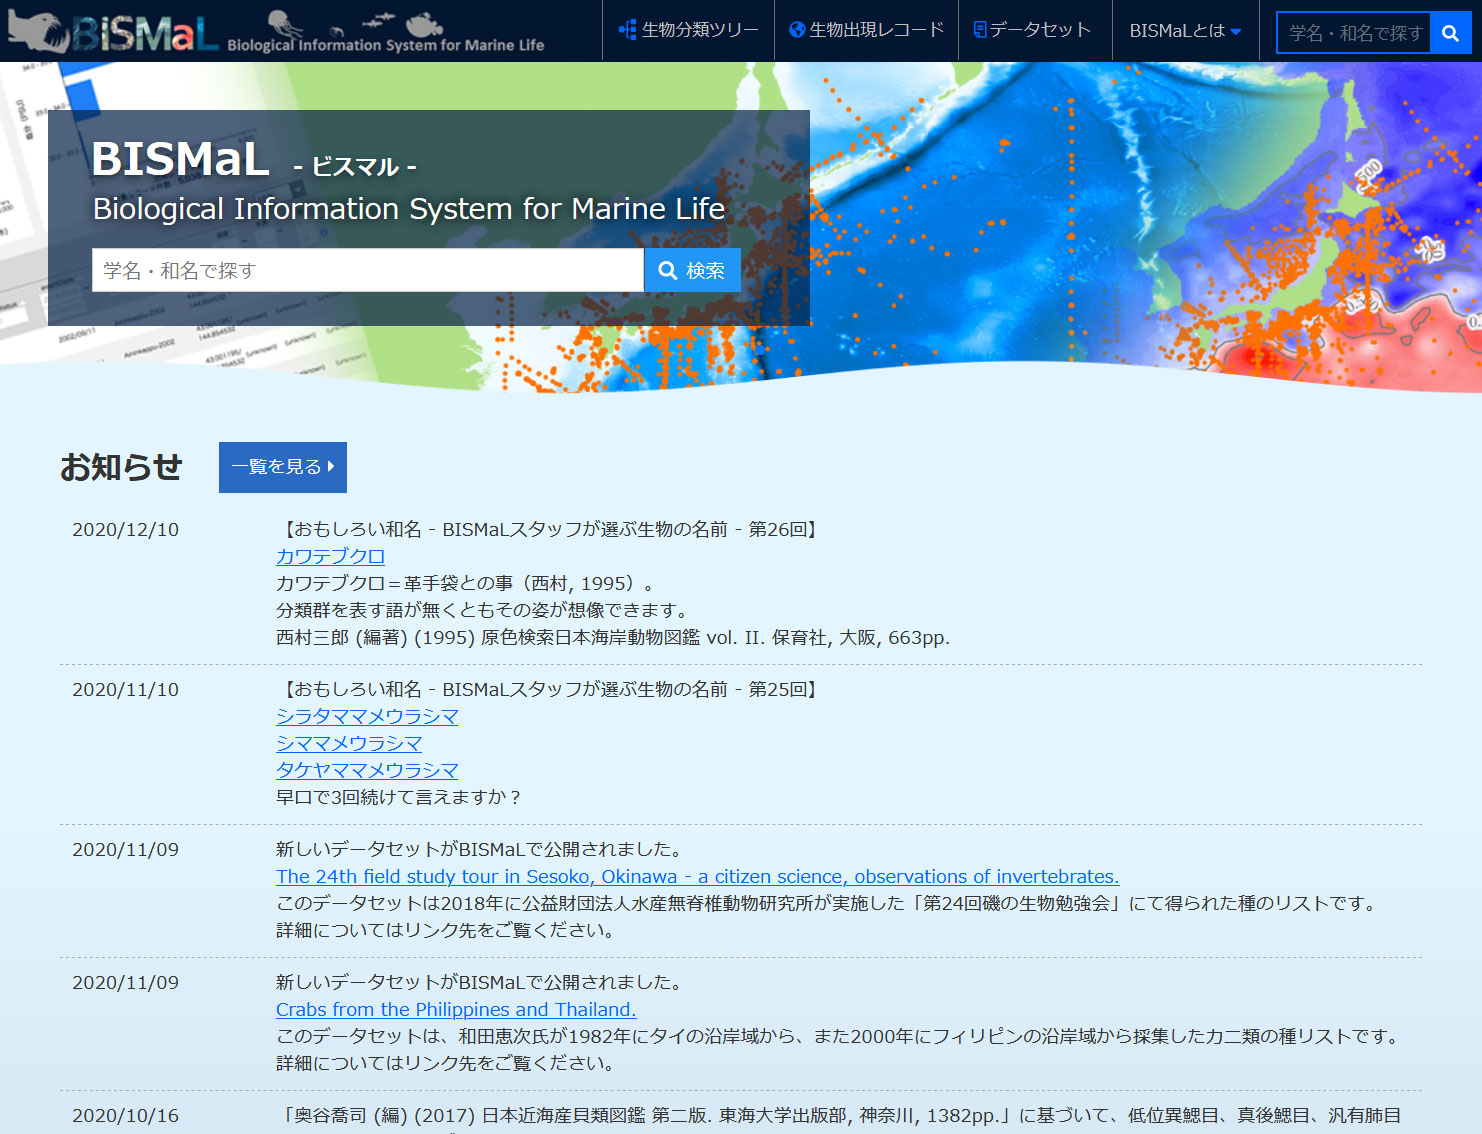Open データセット menu item

pos(1035,30)
